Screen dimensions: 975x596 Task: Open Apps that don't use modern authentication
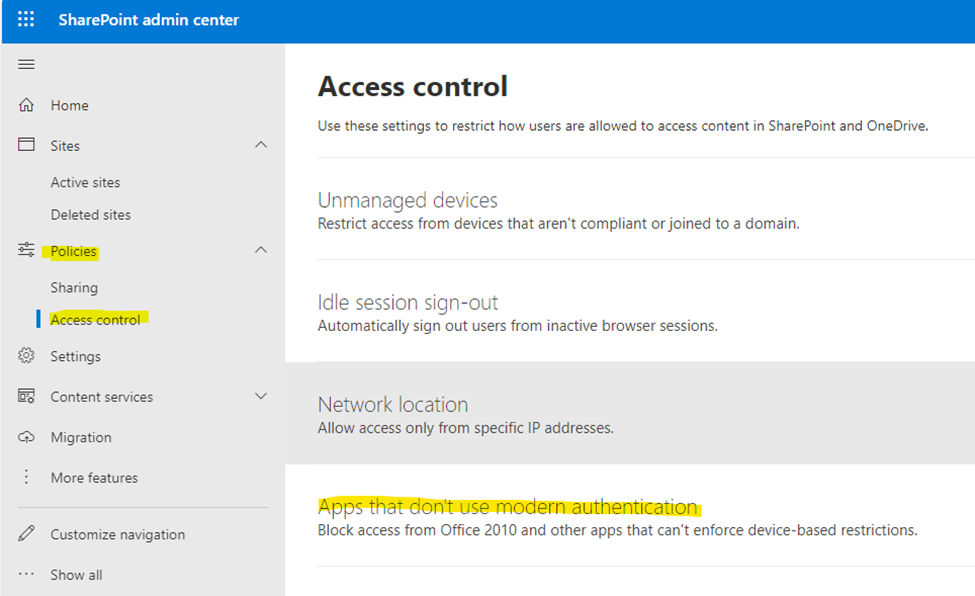point(507,507)
